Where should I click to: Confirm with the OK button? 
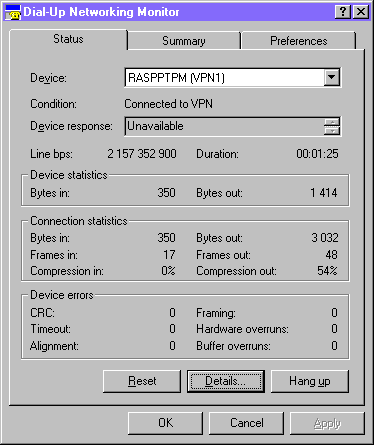point(165,423)
